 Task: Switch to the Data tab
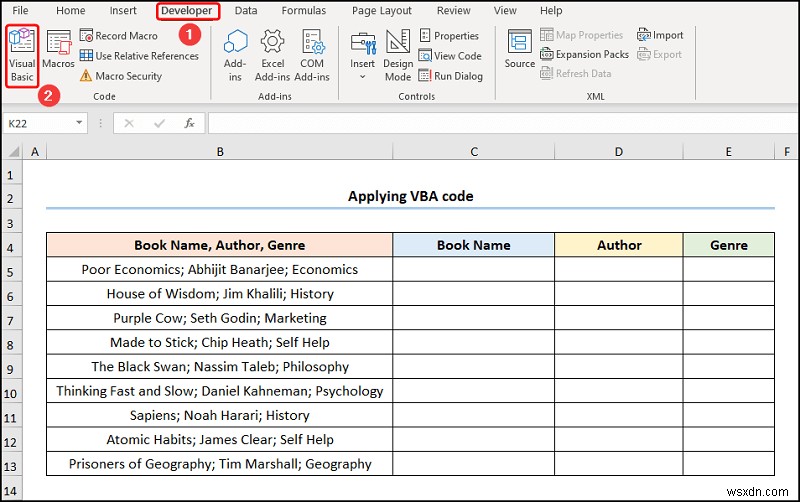246,10
